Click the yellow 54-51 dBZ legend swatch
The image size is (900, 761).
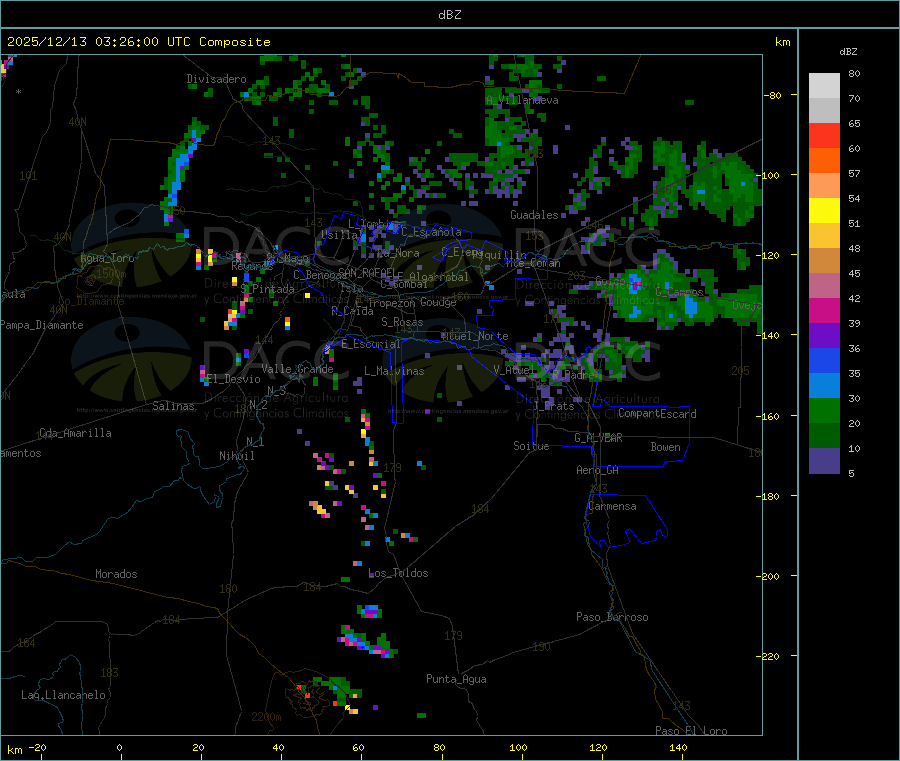824,211
